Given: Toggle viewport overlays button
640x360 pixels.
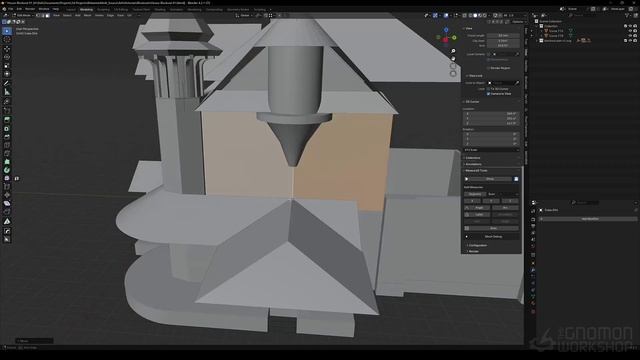Looking at the screenshot, I should tap(446, 15).
